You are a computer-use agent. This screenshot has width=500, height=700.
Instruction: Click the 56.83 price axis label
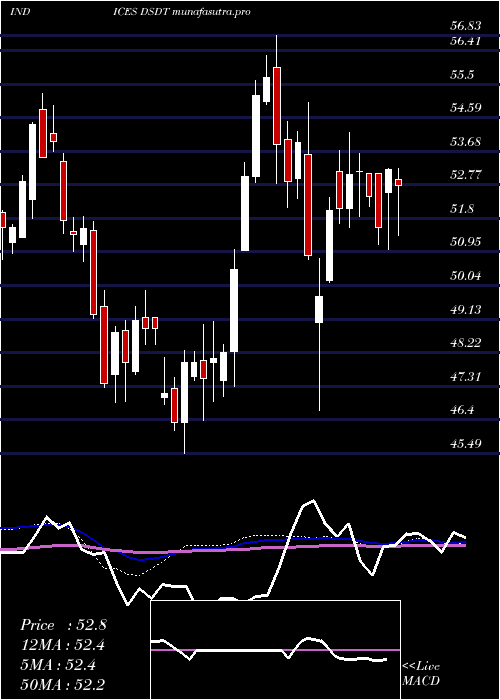(x=465, y=26)
